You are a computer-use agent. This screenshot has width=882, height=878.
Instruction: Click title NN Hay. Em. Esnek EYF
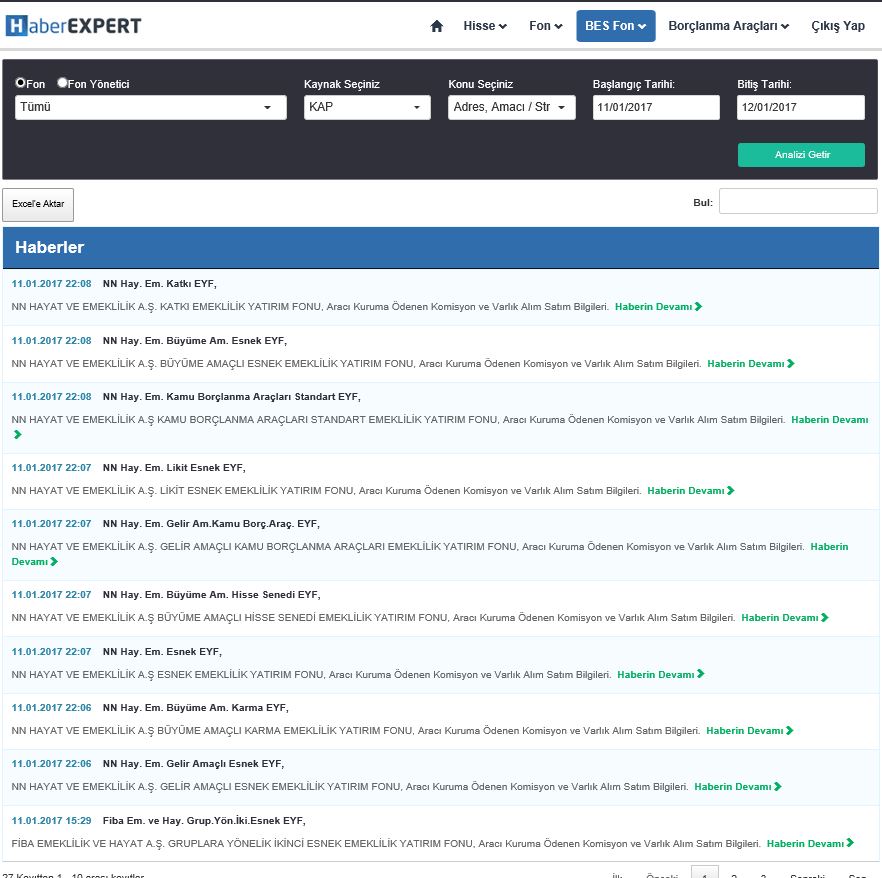[x=162, y=651]
